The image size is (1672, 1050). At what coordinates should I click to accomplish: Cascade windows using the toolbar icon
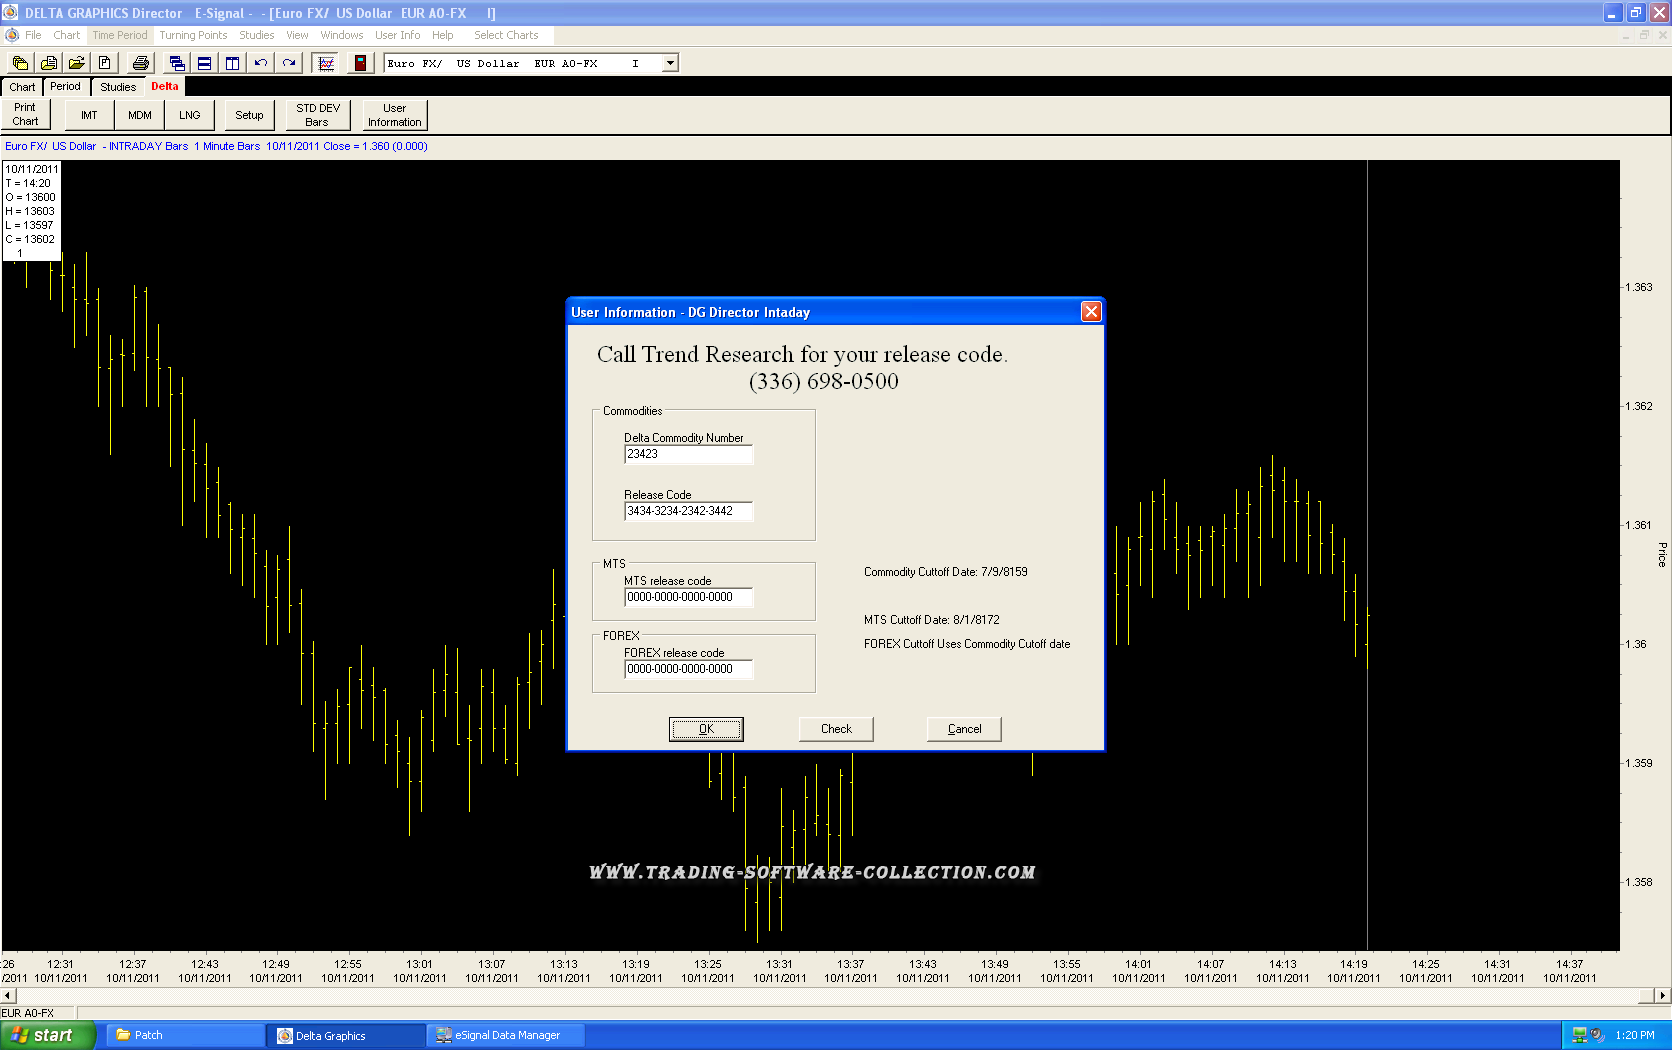click(x=177, y=63)
